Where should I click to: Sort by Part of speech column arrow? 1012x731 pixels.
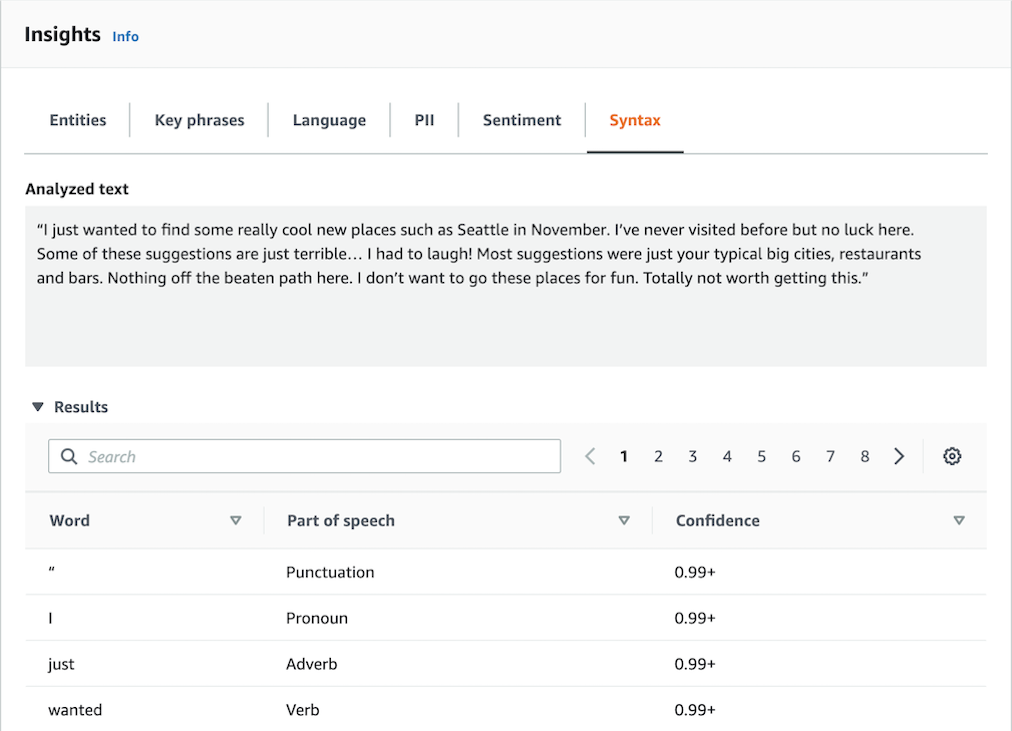click(x=624, y=520)
